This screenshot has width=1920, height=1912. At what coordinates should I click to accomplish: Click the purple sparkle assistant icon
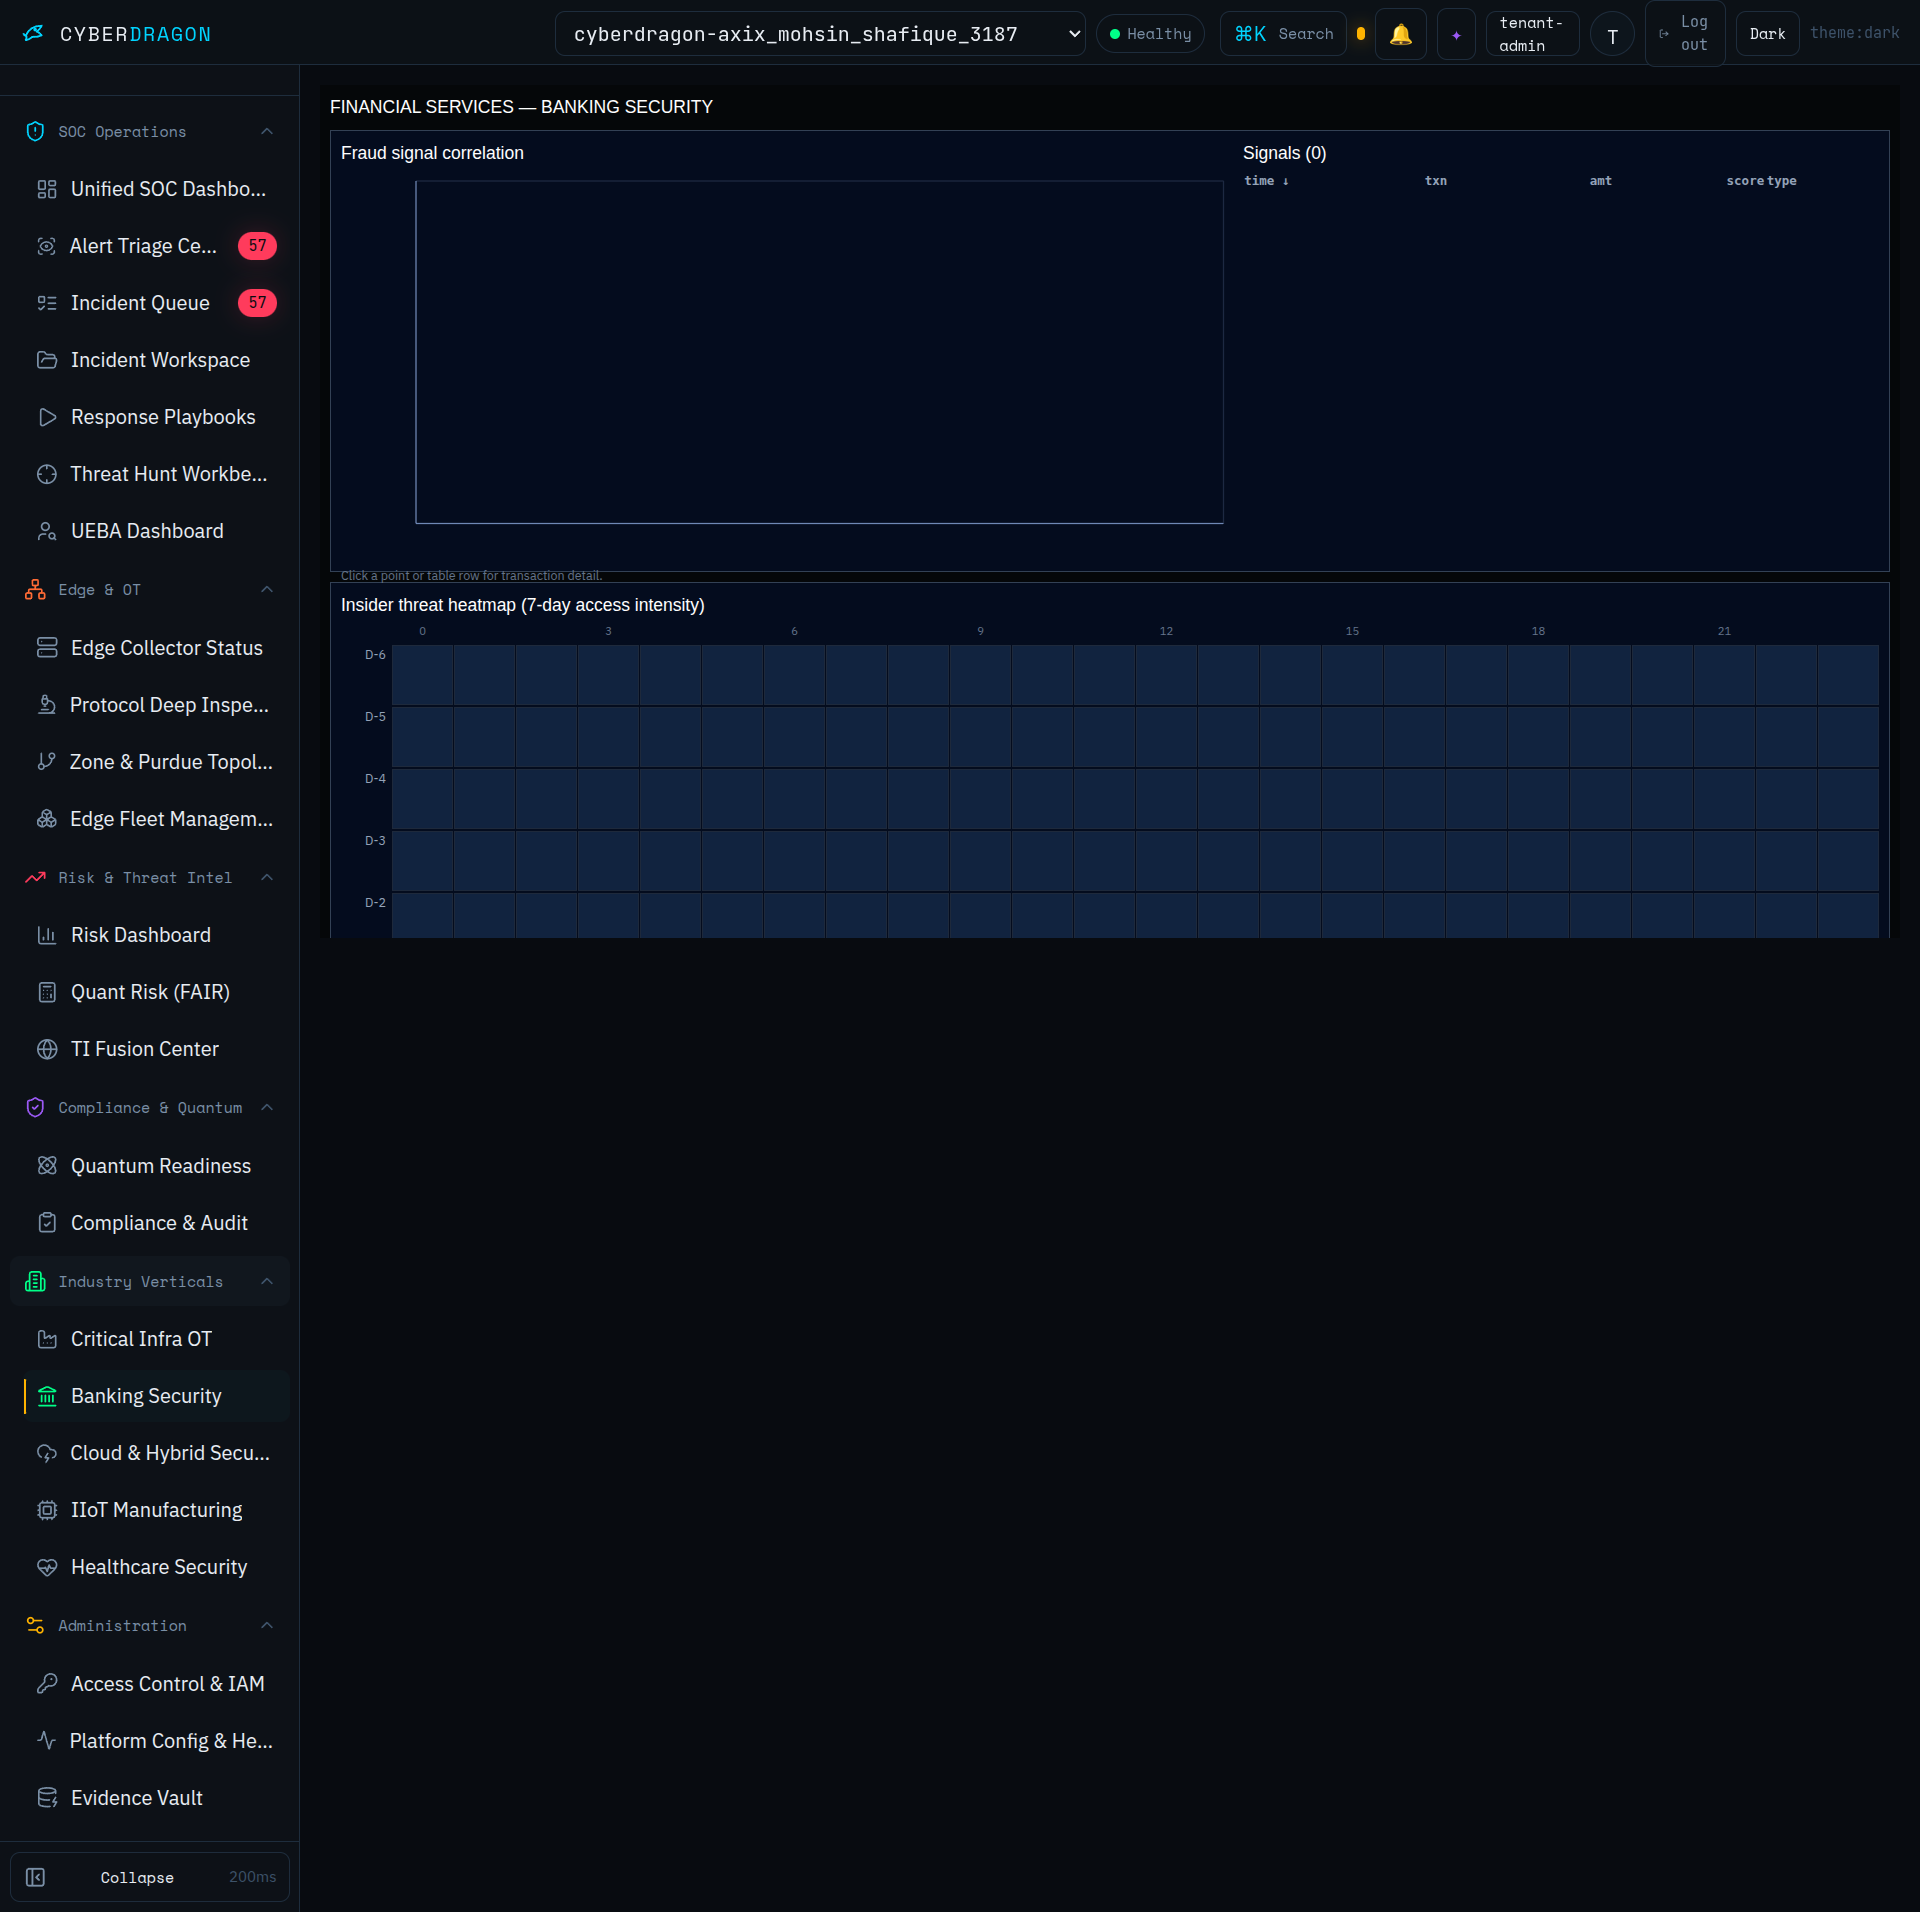[x=1456, y=34]
